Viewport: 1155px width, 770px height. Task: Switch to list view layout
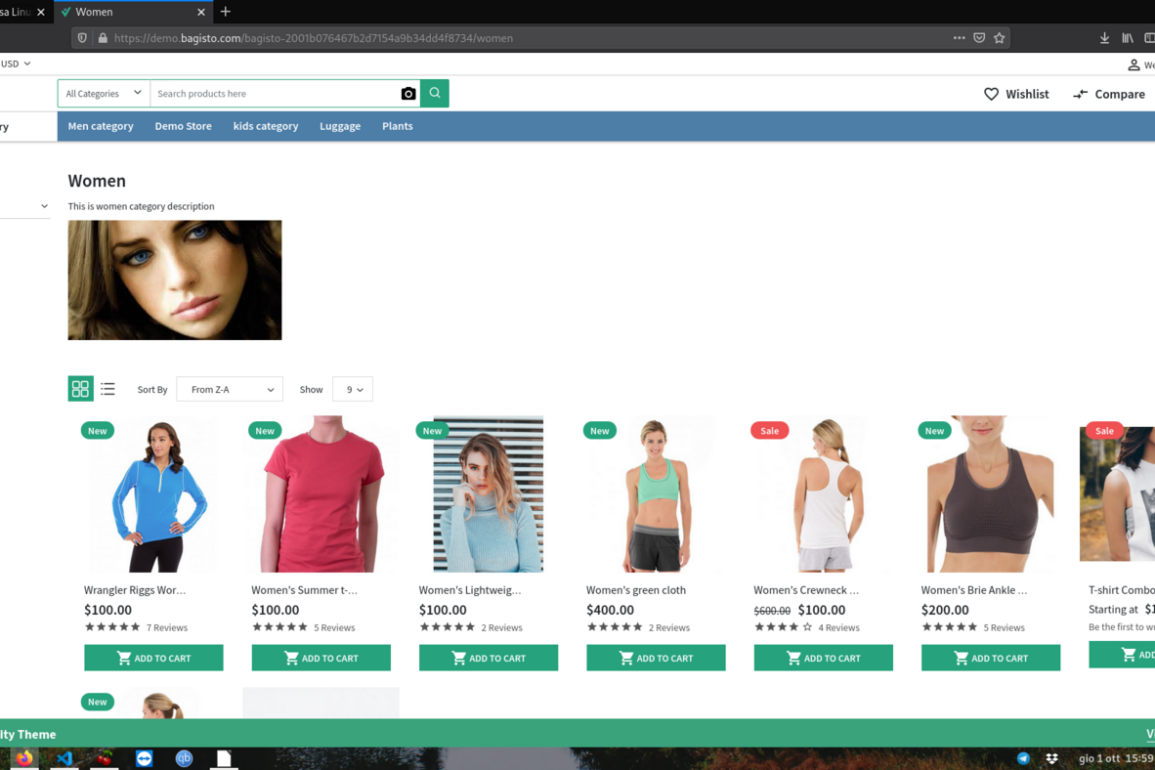pyautogui.click(x=108, y=388)
